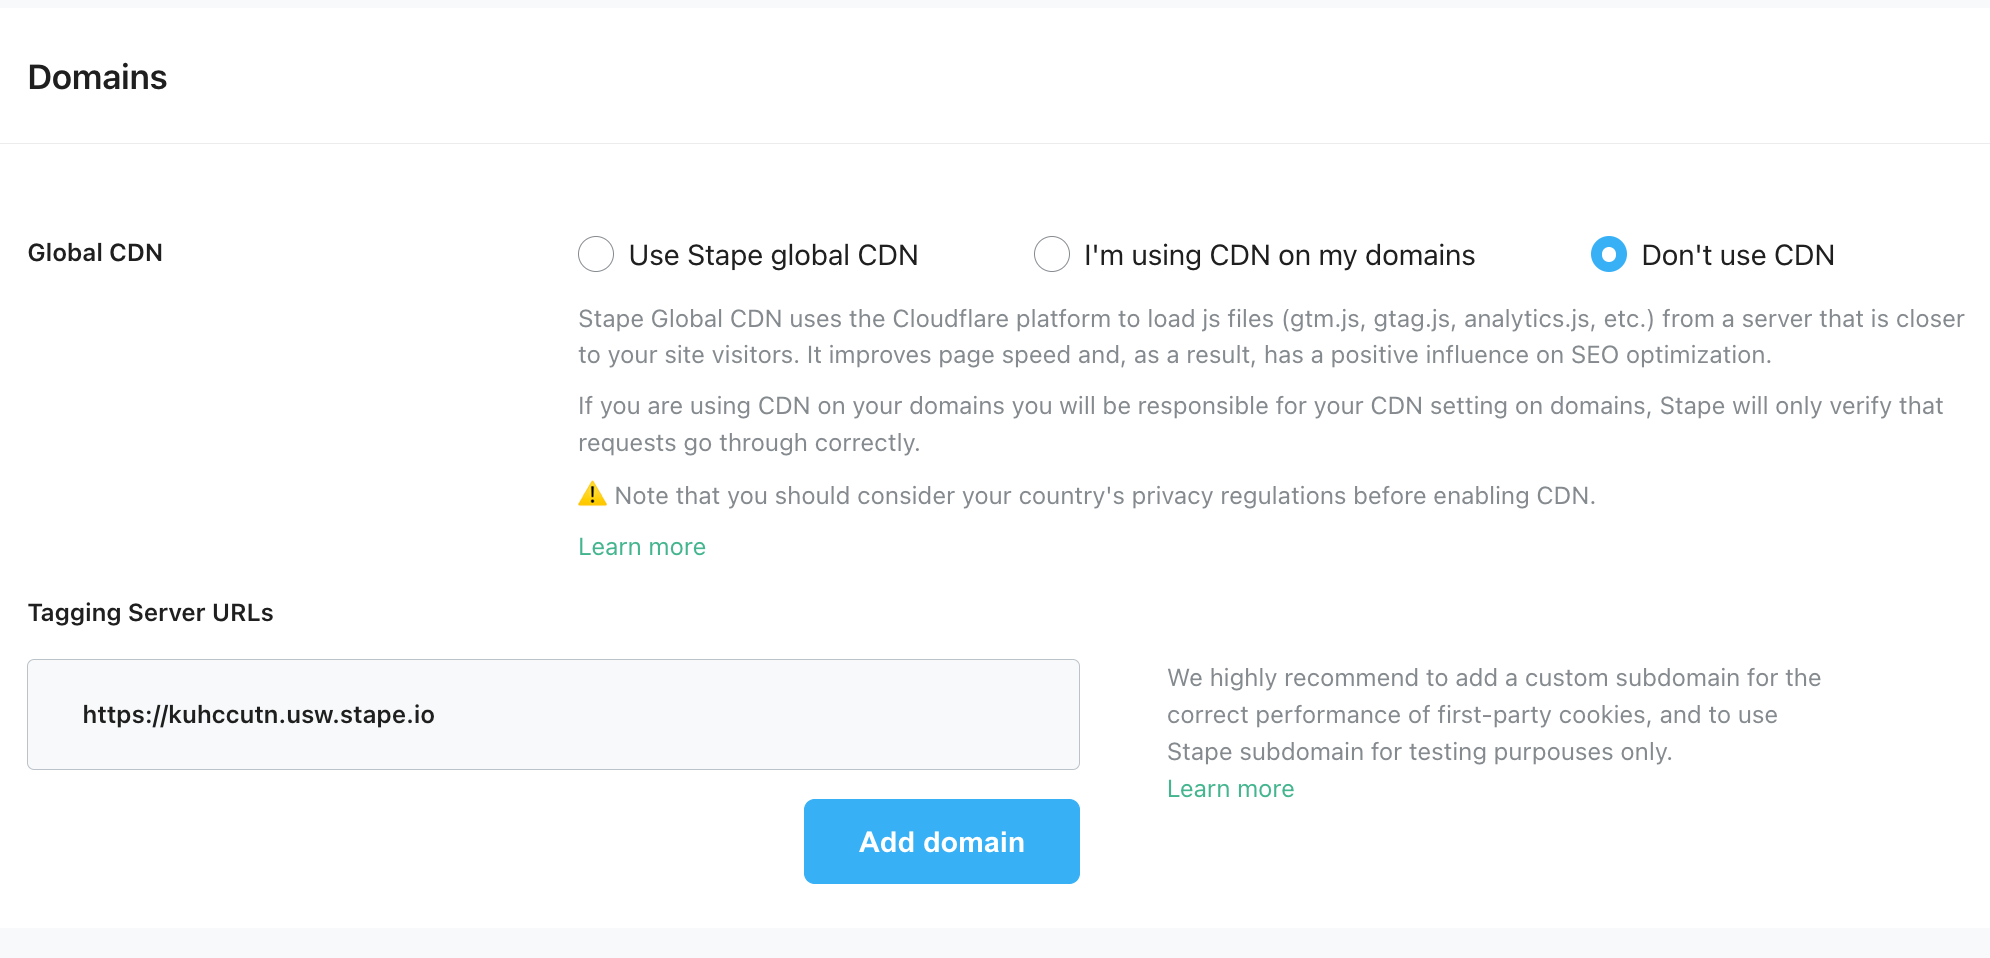Viewport: 1990px width, 958px height.
Task: Open the CDN 'Learn more' link
Action: [641, 546]
